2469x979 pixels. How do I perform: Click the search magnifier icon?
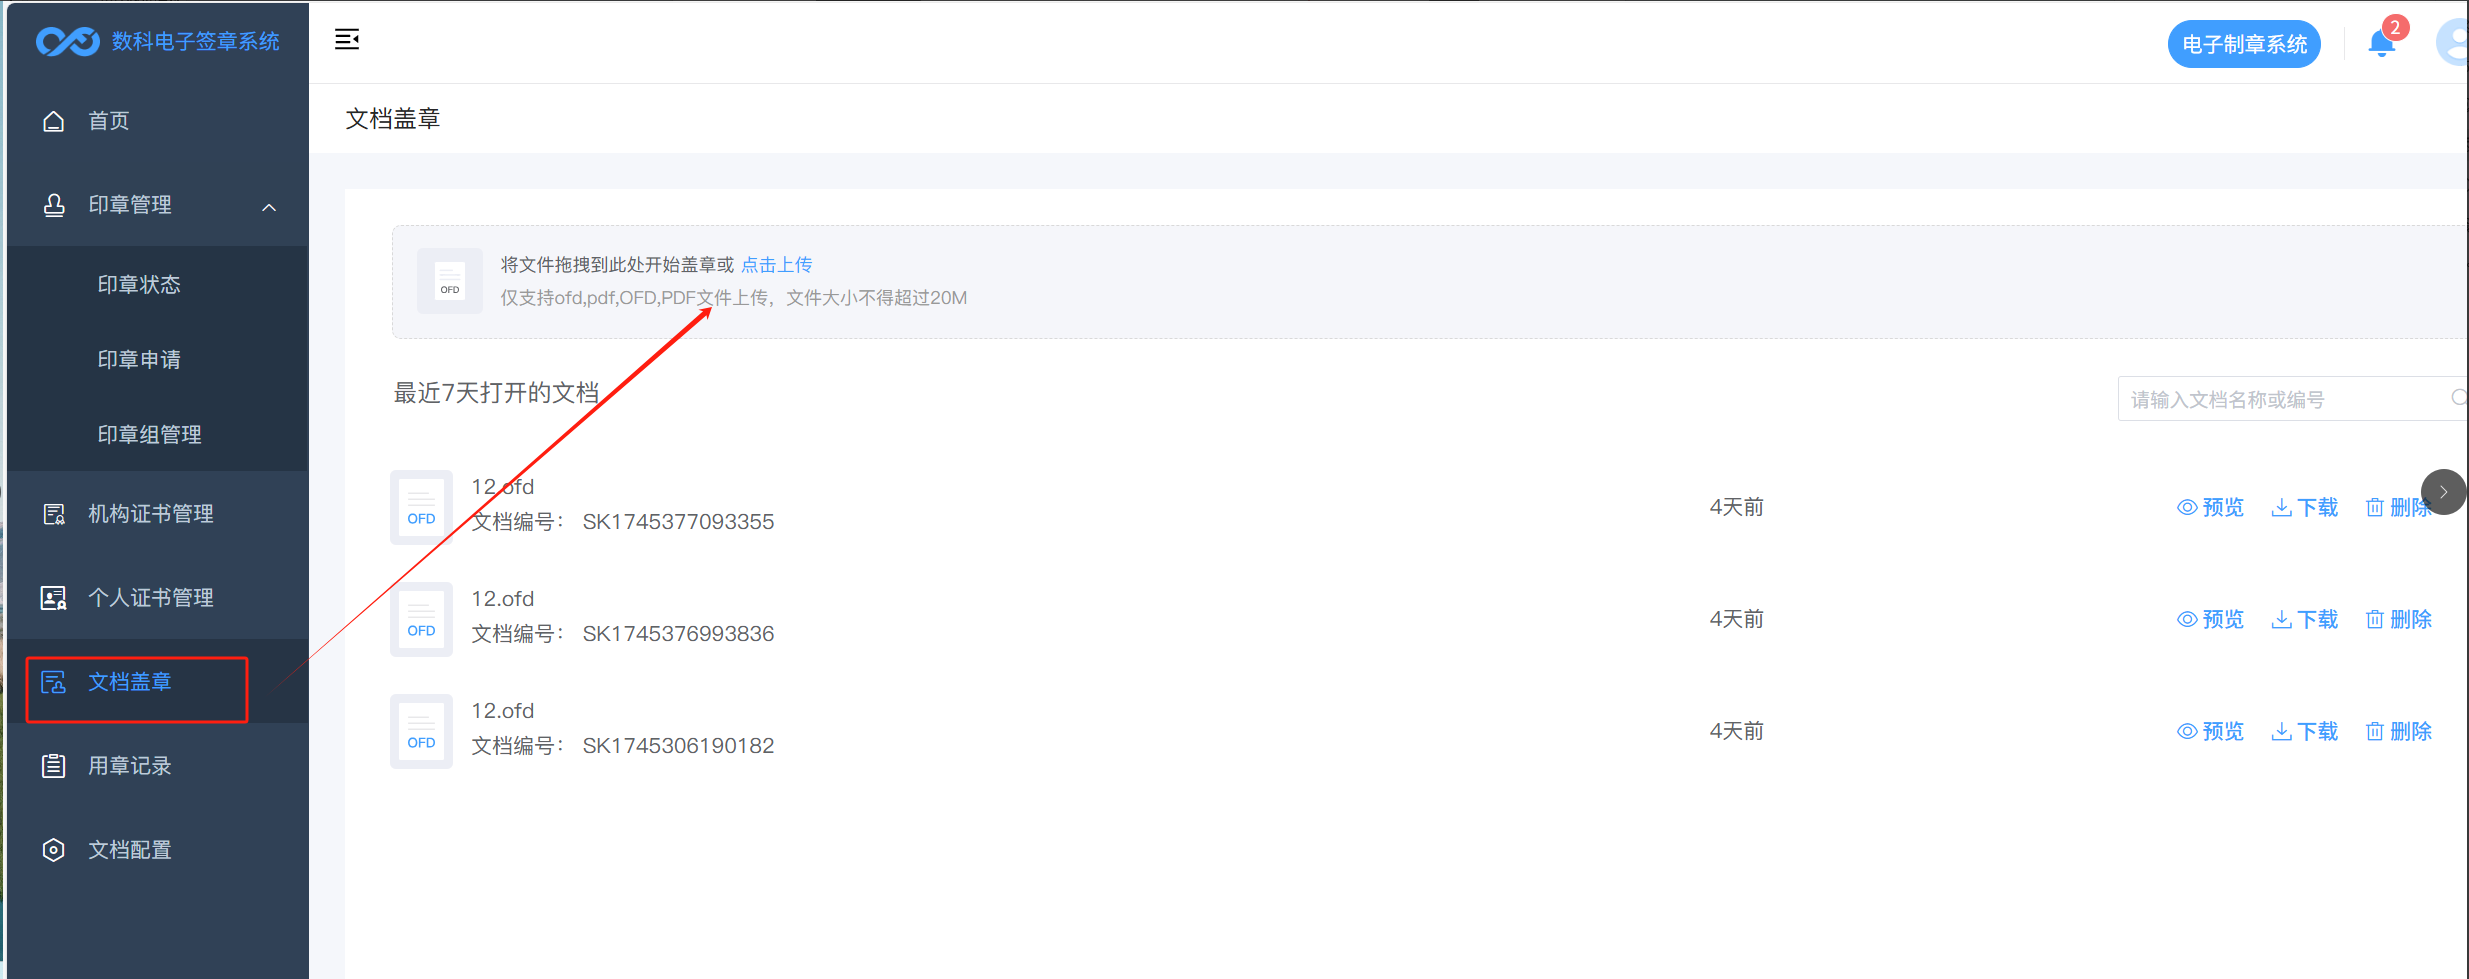(x=2458, y=398)
